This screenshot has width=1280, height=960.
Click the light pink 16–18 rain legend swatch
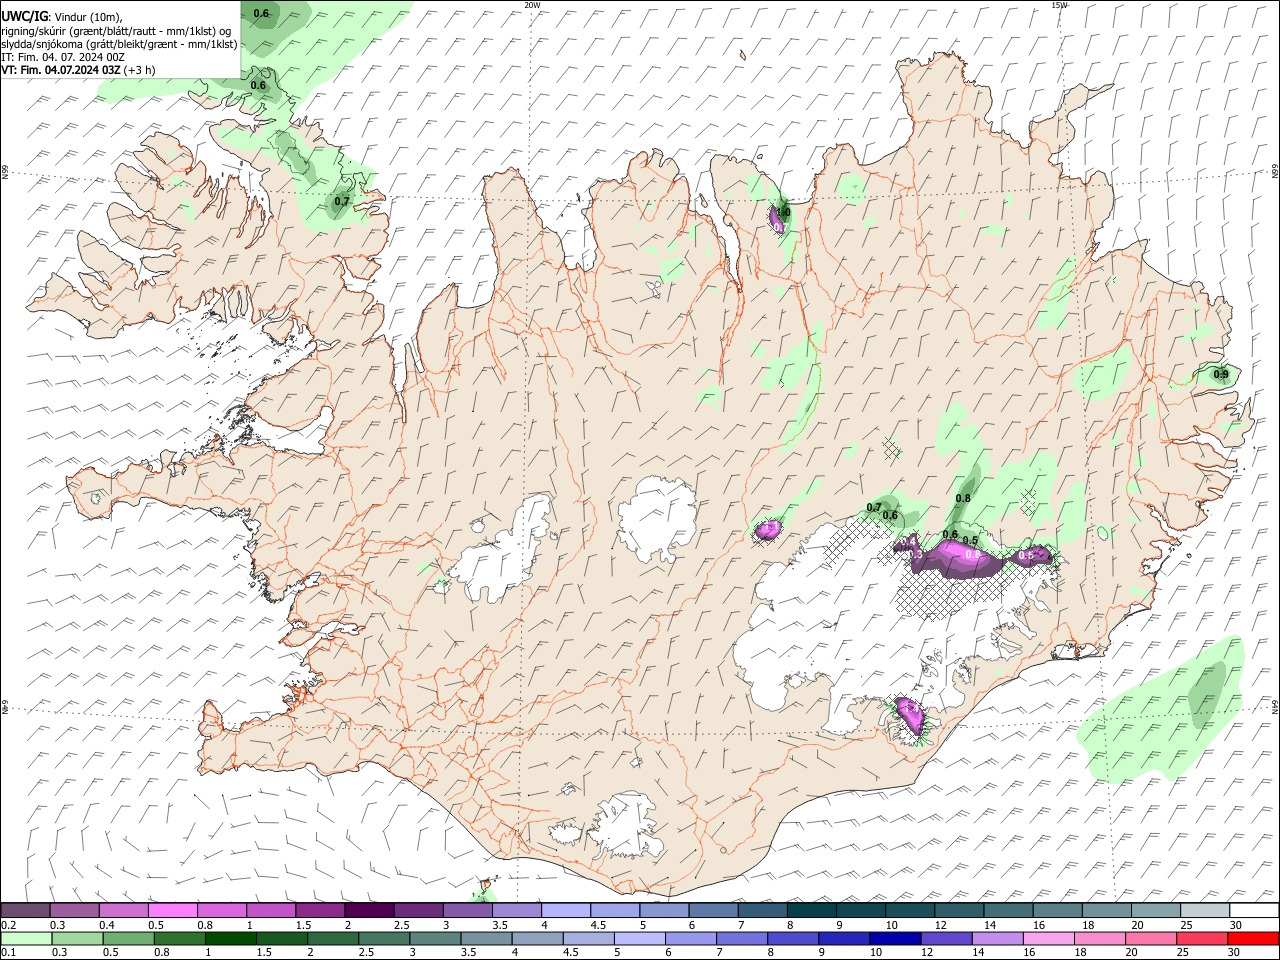click(1048, 938)
